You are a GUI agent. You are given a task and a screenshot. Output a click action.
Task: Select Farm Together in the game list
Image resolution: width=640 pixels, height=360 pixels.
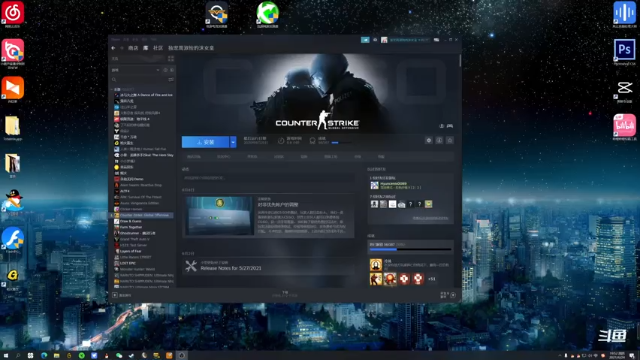click(x=128, y=227)
